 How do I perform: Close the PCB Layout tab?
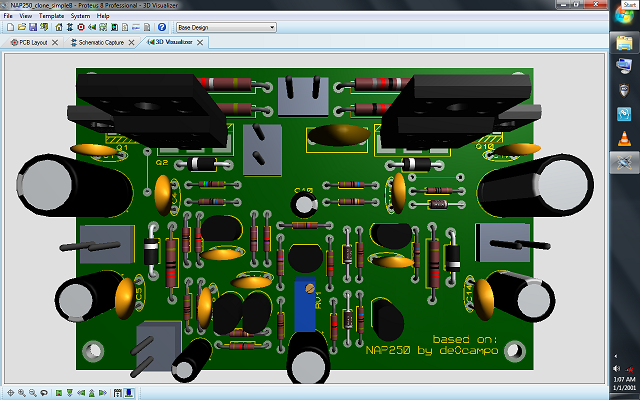[x=55, y=42]
